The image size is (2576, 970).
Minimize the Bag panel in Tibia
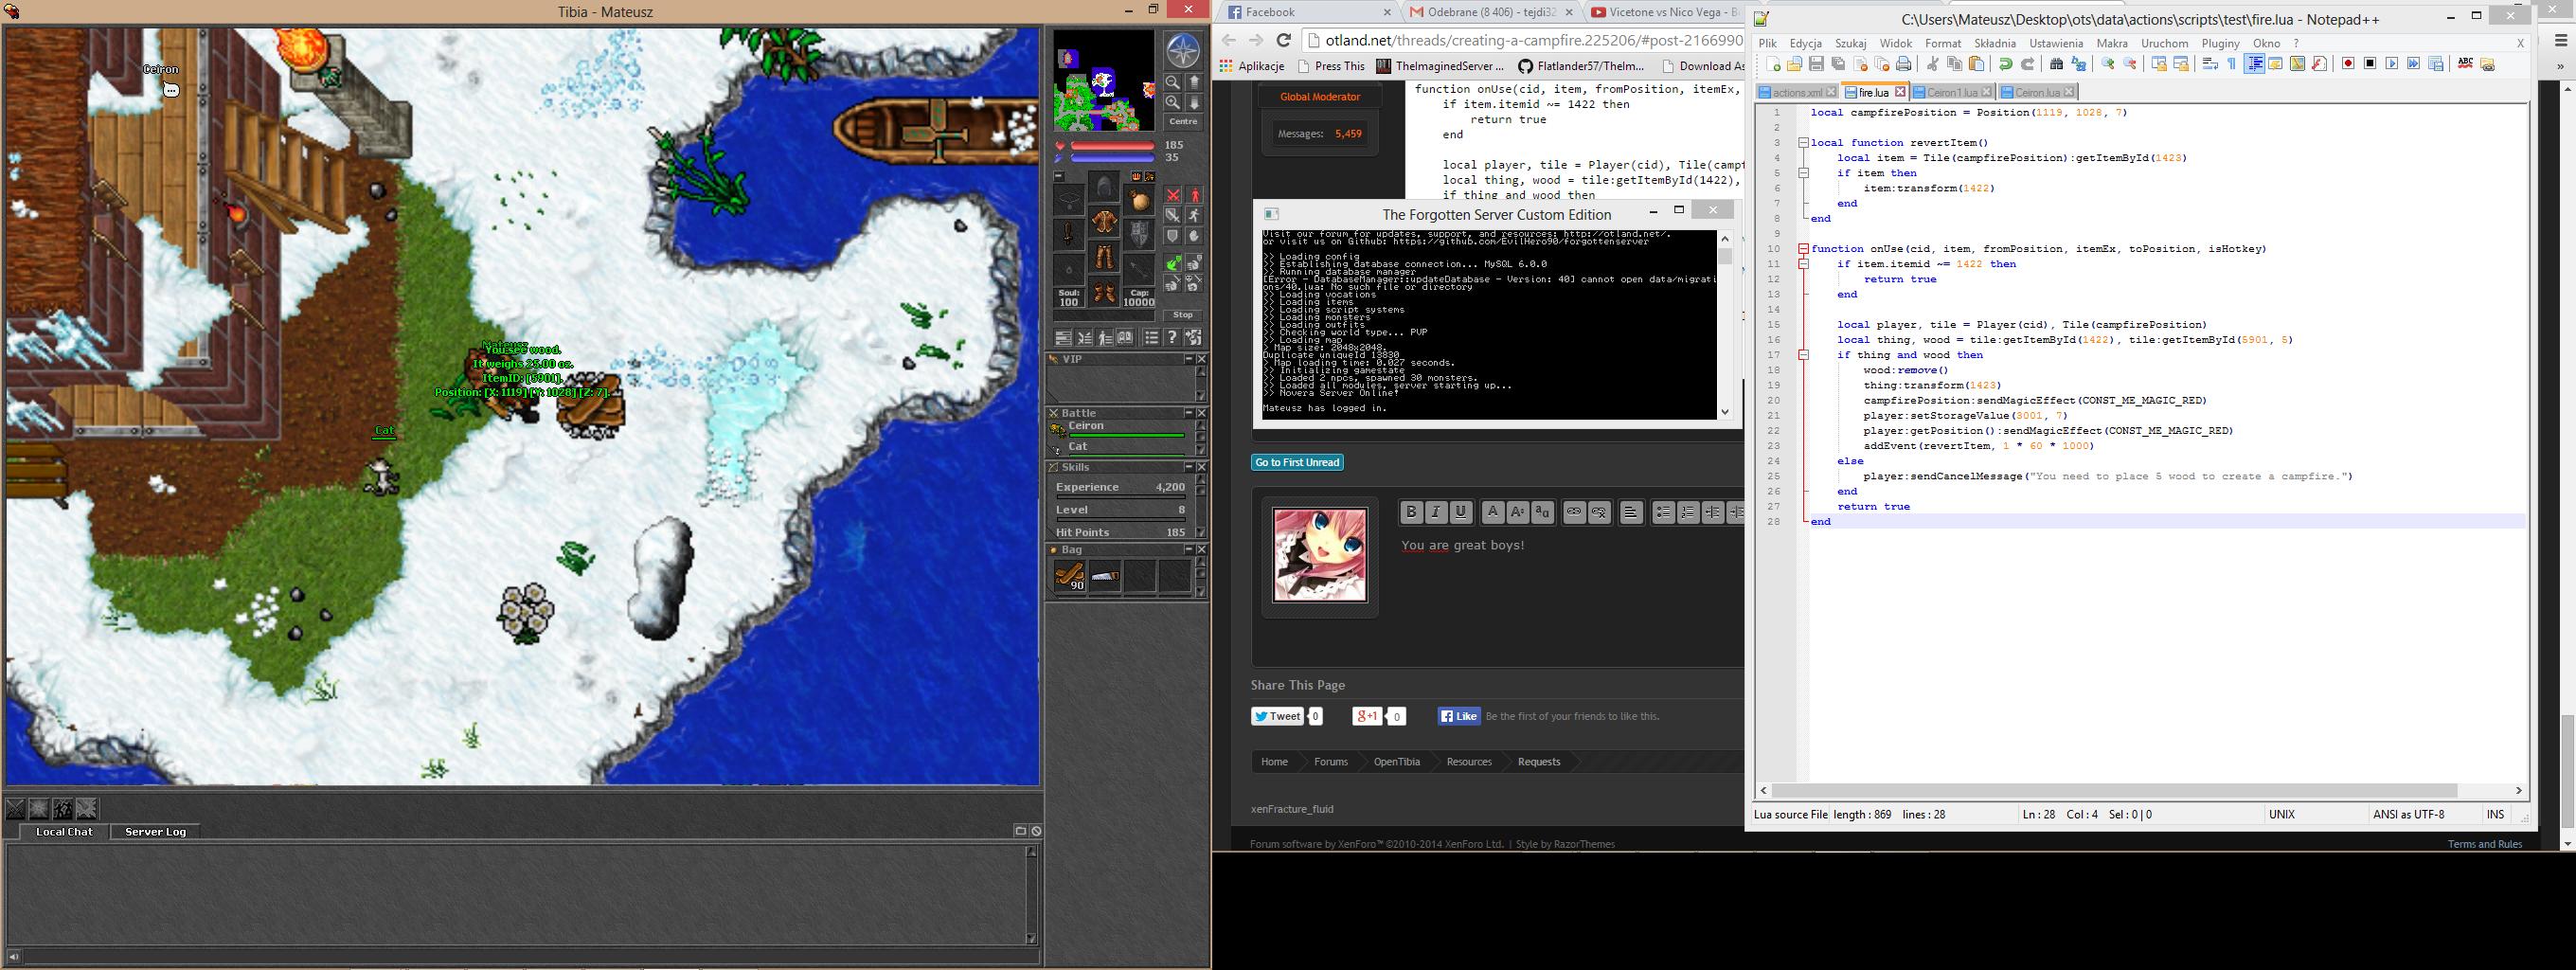[x=1189, y=550]
